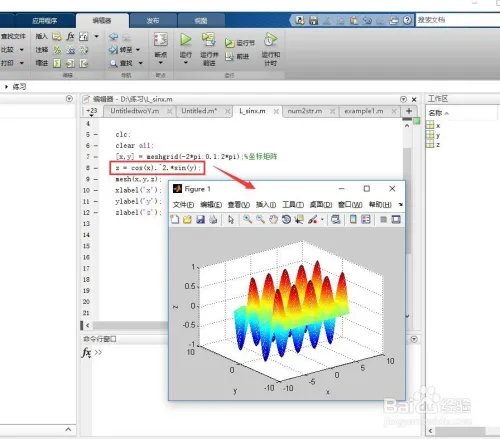Click the Run and Time icon
The image size is (500, 439).
point(270,40)
